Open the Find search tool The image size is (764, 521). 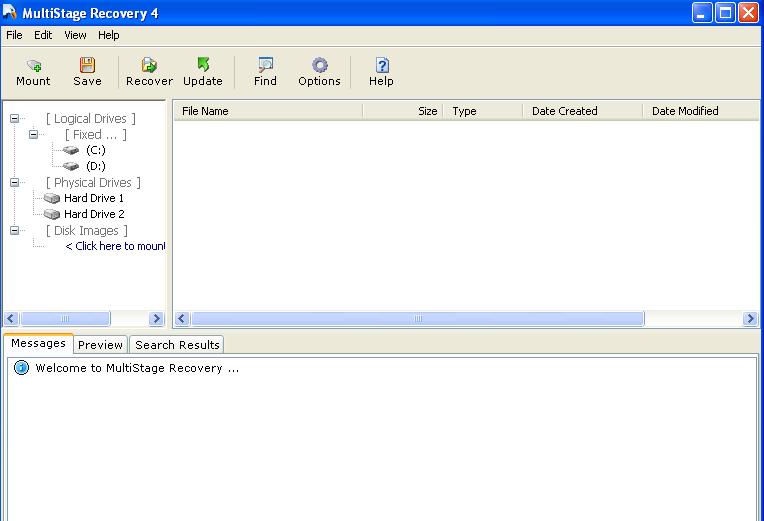(266, 65)
